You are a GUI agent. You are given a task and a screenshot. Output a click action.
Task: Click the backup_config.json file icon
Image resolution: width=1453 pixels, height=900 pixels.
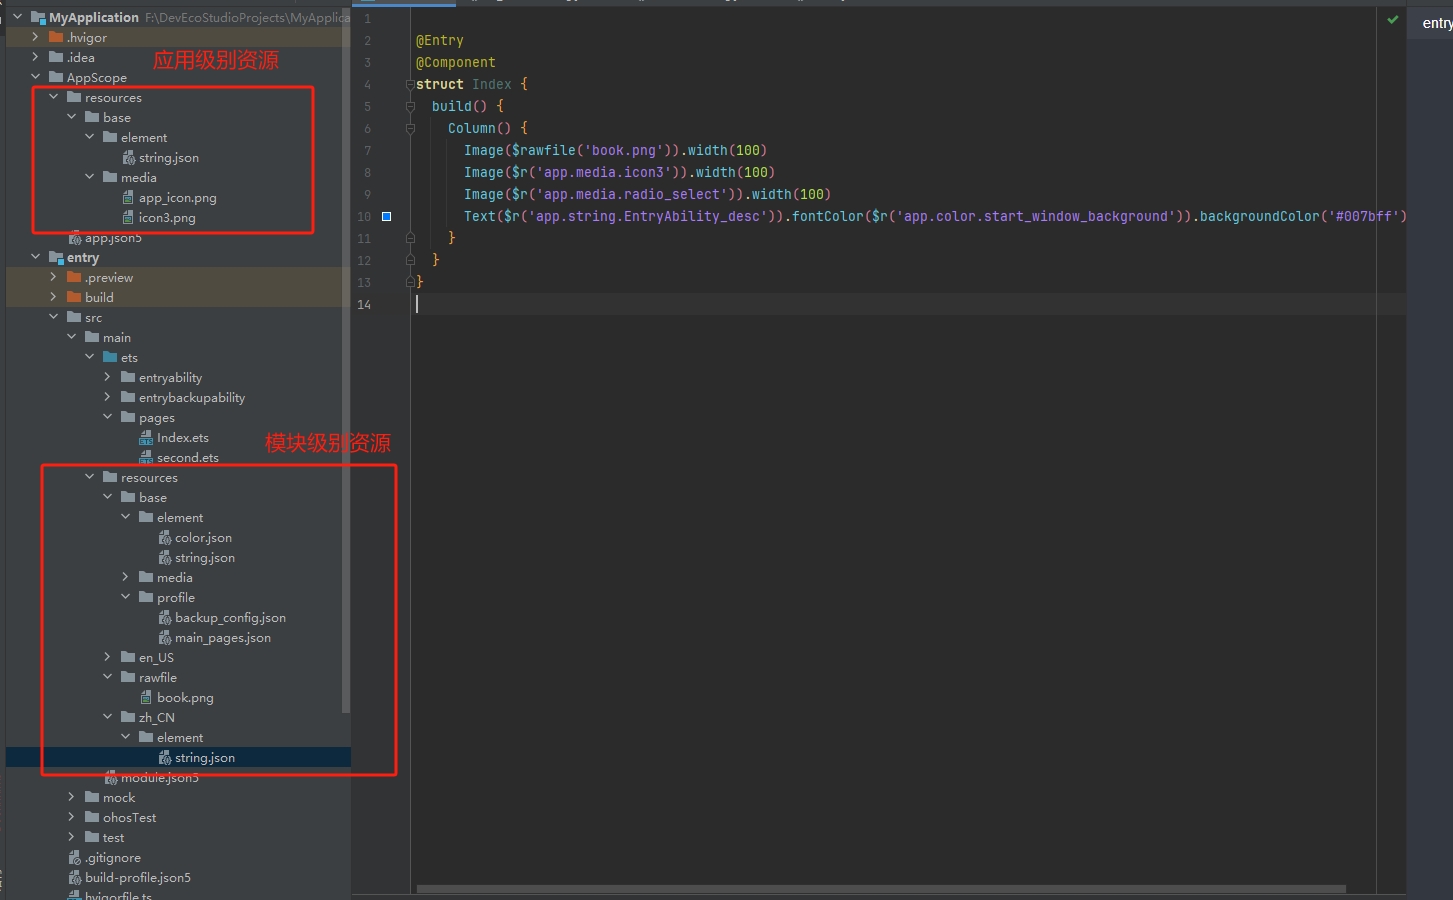tap(165, 617)
